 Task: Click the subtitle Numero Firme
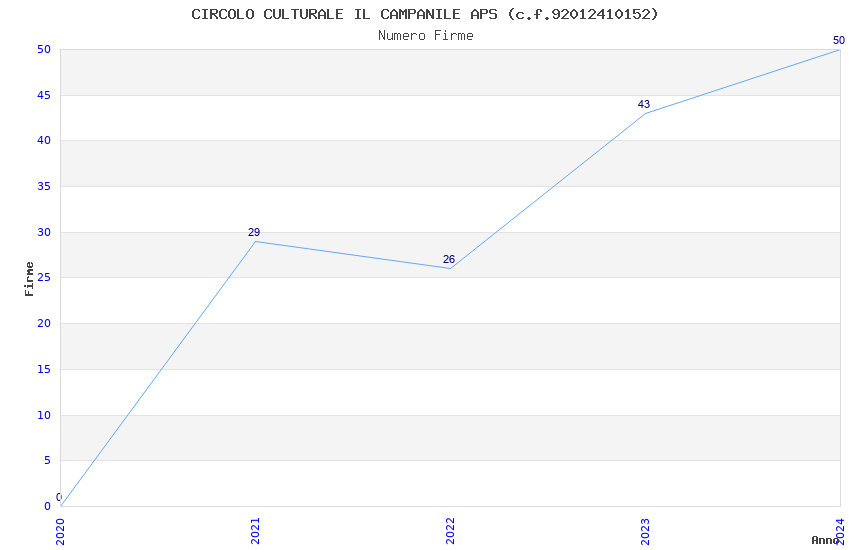(426, 36)
